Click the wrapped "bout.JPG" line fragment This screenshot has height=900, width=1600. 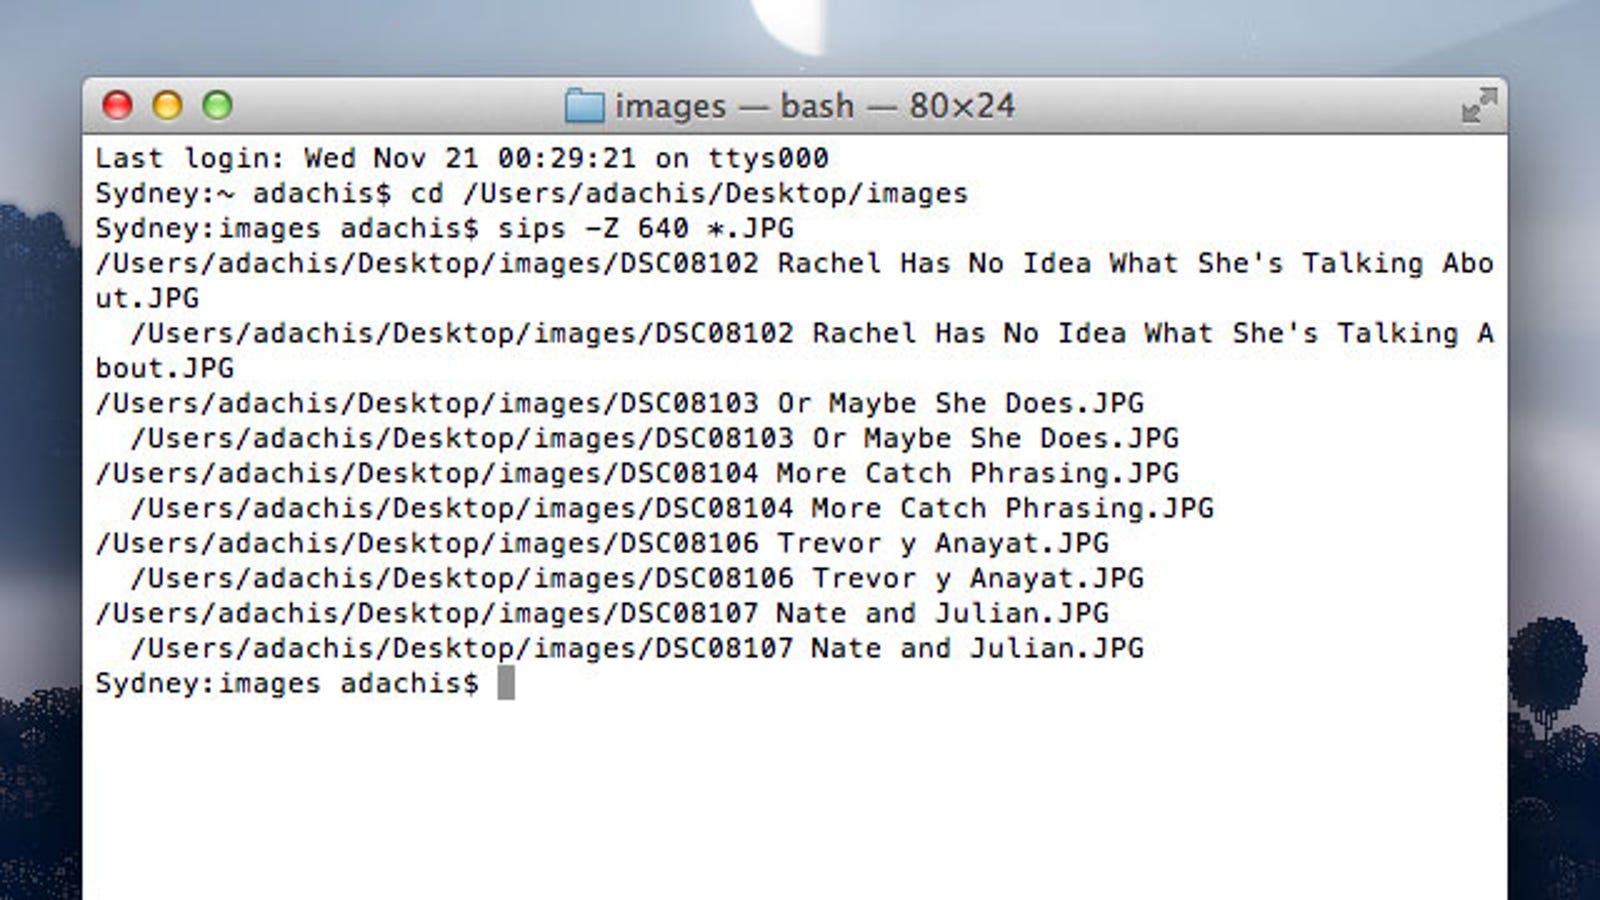coord(164,368)
